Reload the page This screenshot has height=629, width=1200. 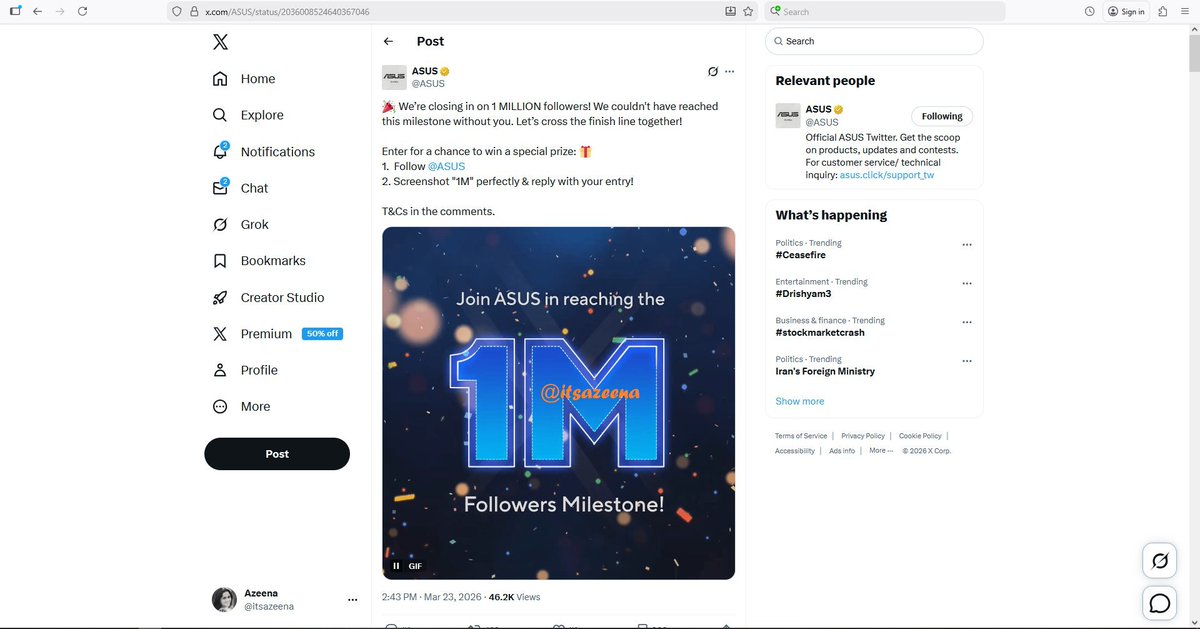(x=82, y=11)
